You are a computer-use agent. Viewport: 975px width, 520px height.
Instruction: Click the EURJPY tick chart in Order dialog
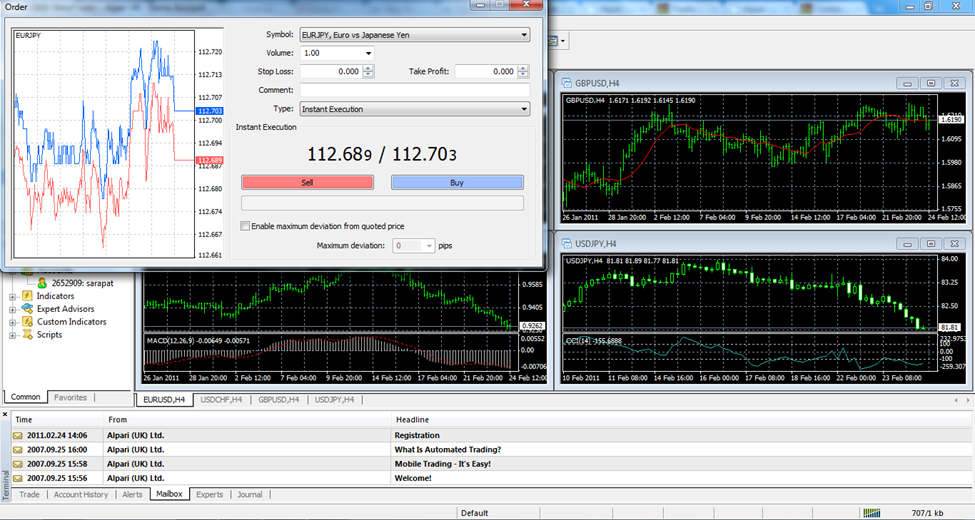(x=104, y=144)
